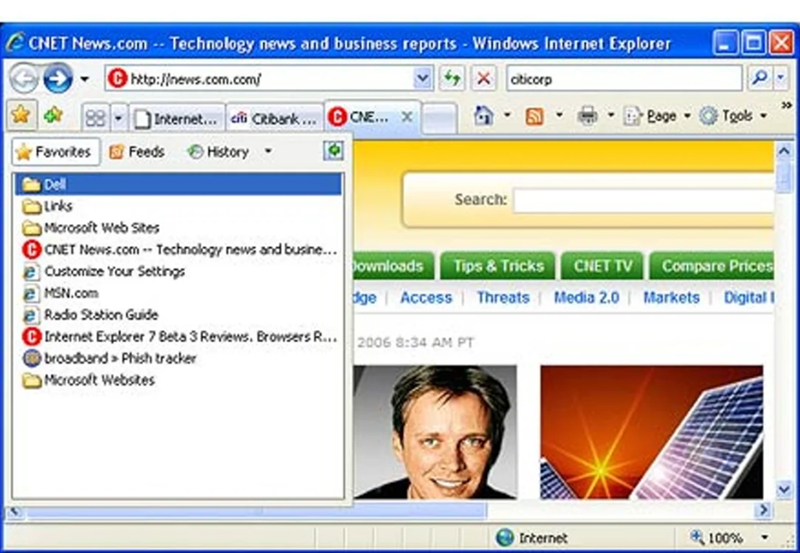Click the Home page icon
This screenshot has height=553, width=800.
pos(484,116)
